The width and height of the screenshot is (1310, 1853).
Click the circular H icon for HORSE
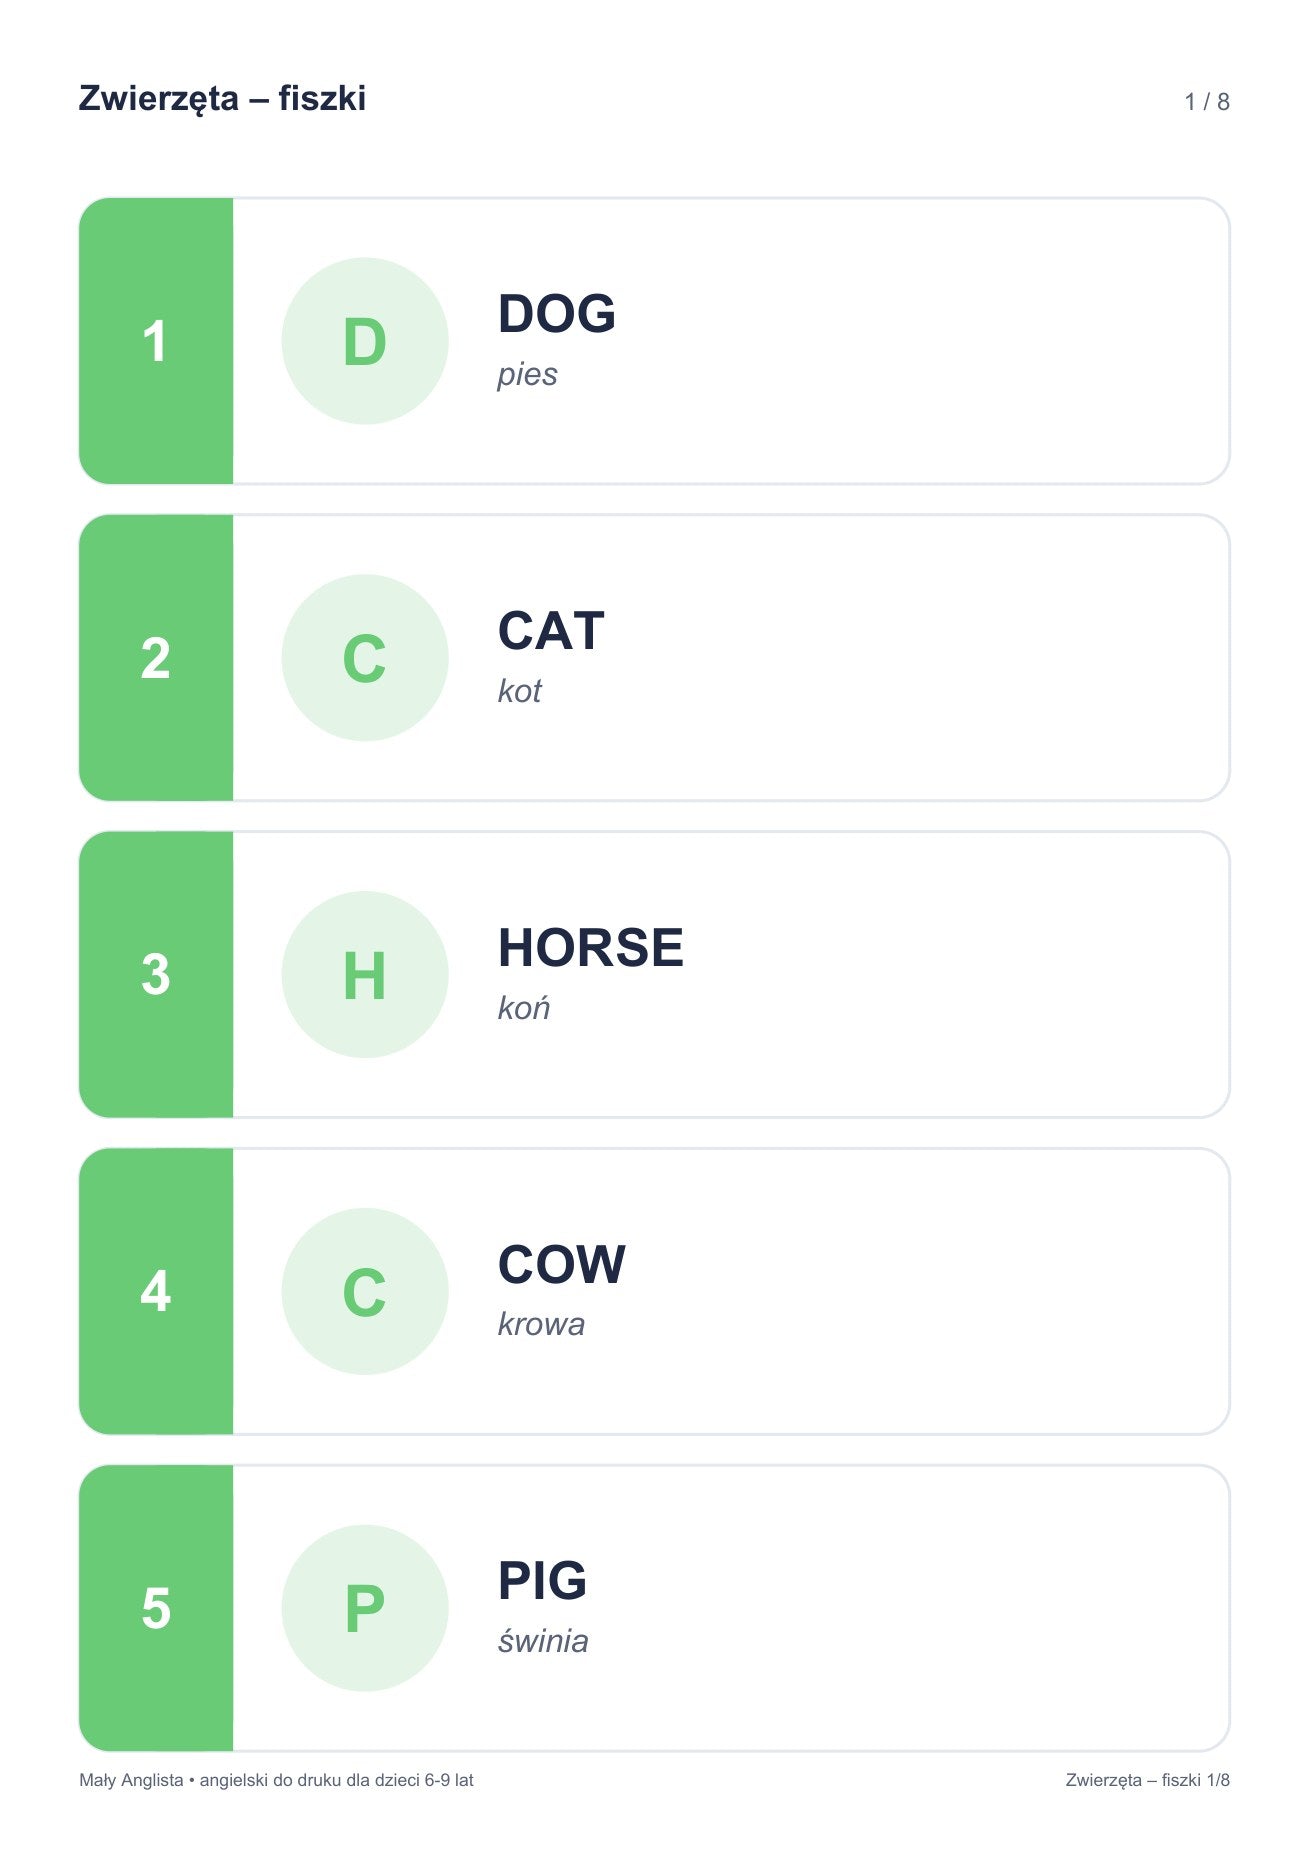tap(365, 975)
